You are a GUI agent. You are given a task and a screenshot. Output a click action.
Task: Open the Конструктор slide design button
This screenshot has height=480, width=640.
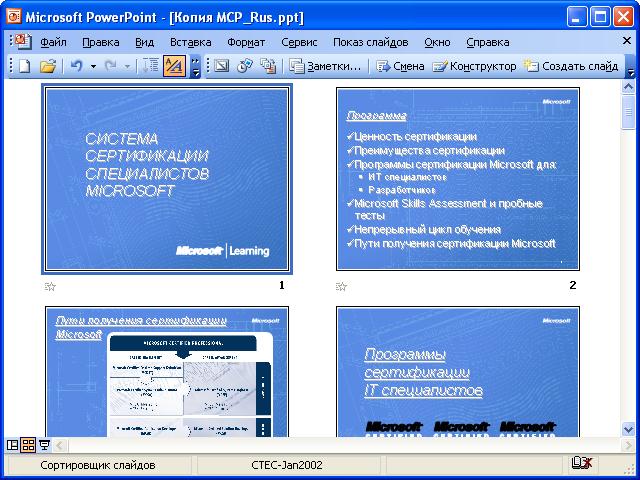click(x=474, y=66)
